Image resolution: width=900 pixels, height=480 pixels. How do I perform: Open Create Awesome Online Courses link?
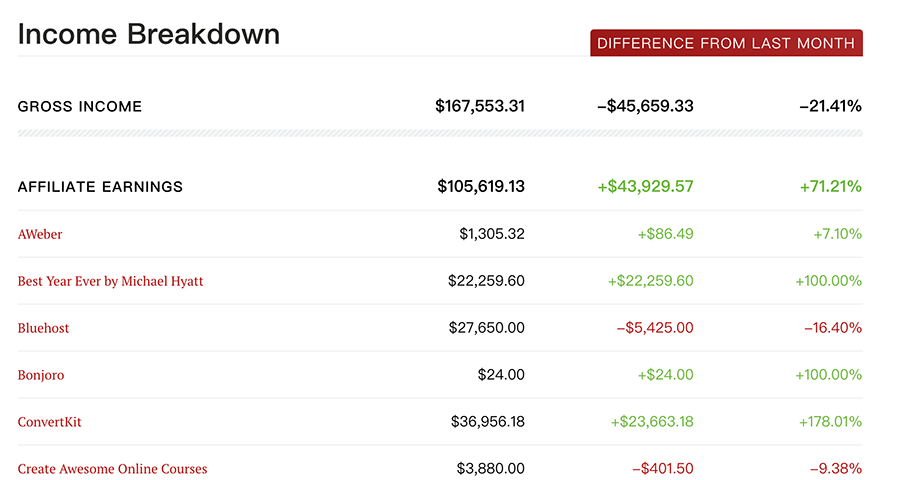tap(112, 469)
